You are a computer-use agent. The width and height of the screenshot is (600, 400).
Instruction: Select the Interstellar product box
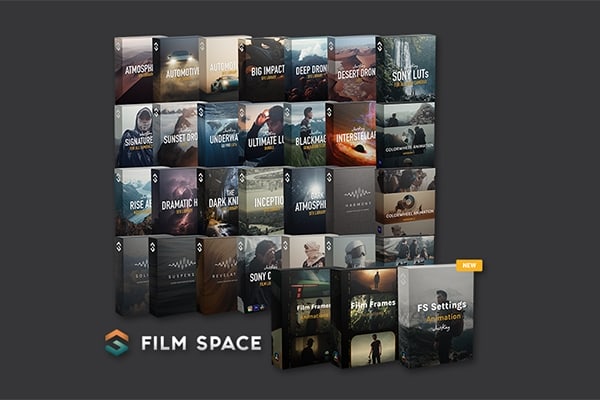click(x=351, y=134)
